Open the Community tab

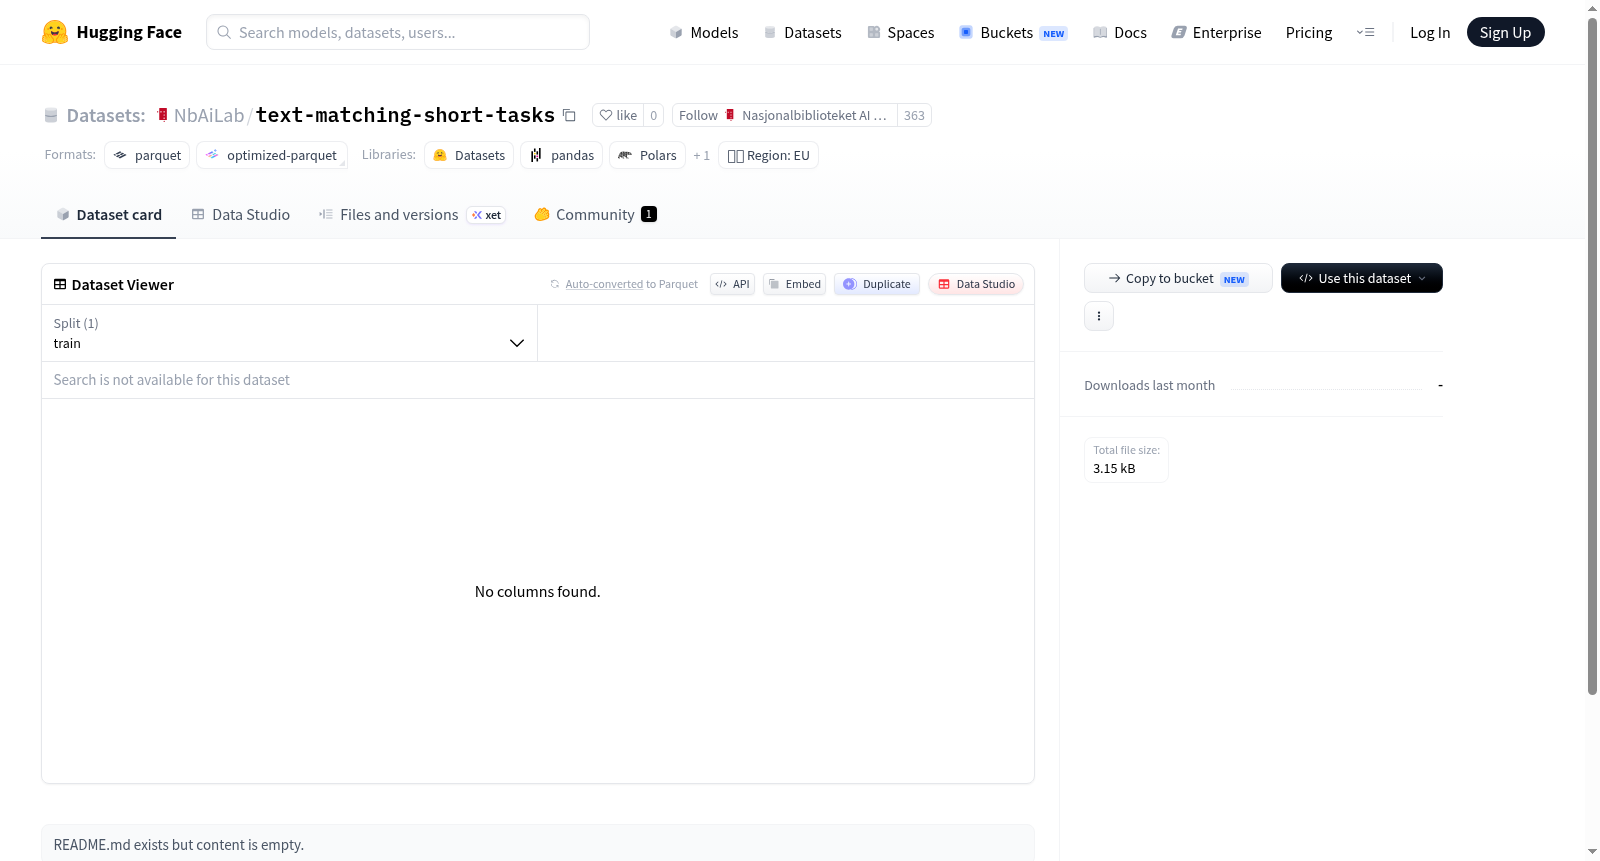click(596, 214)
